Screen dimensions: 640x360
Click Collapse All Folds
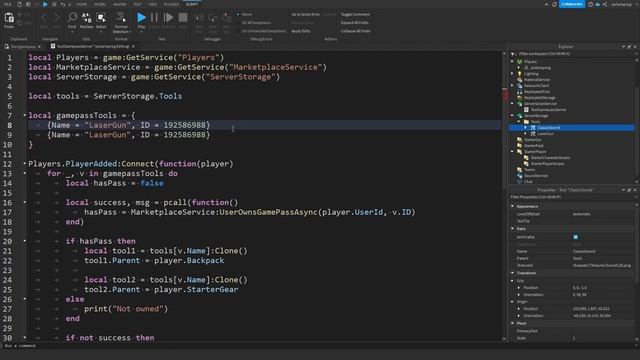(356, 31)
